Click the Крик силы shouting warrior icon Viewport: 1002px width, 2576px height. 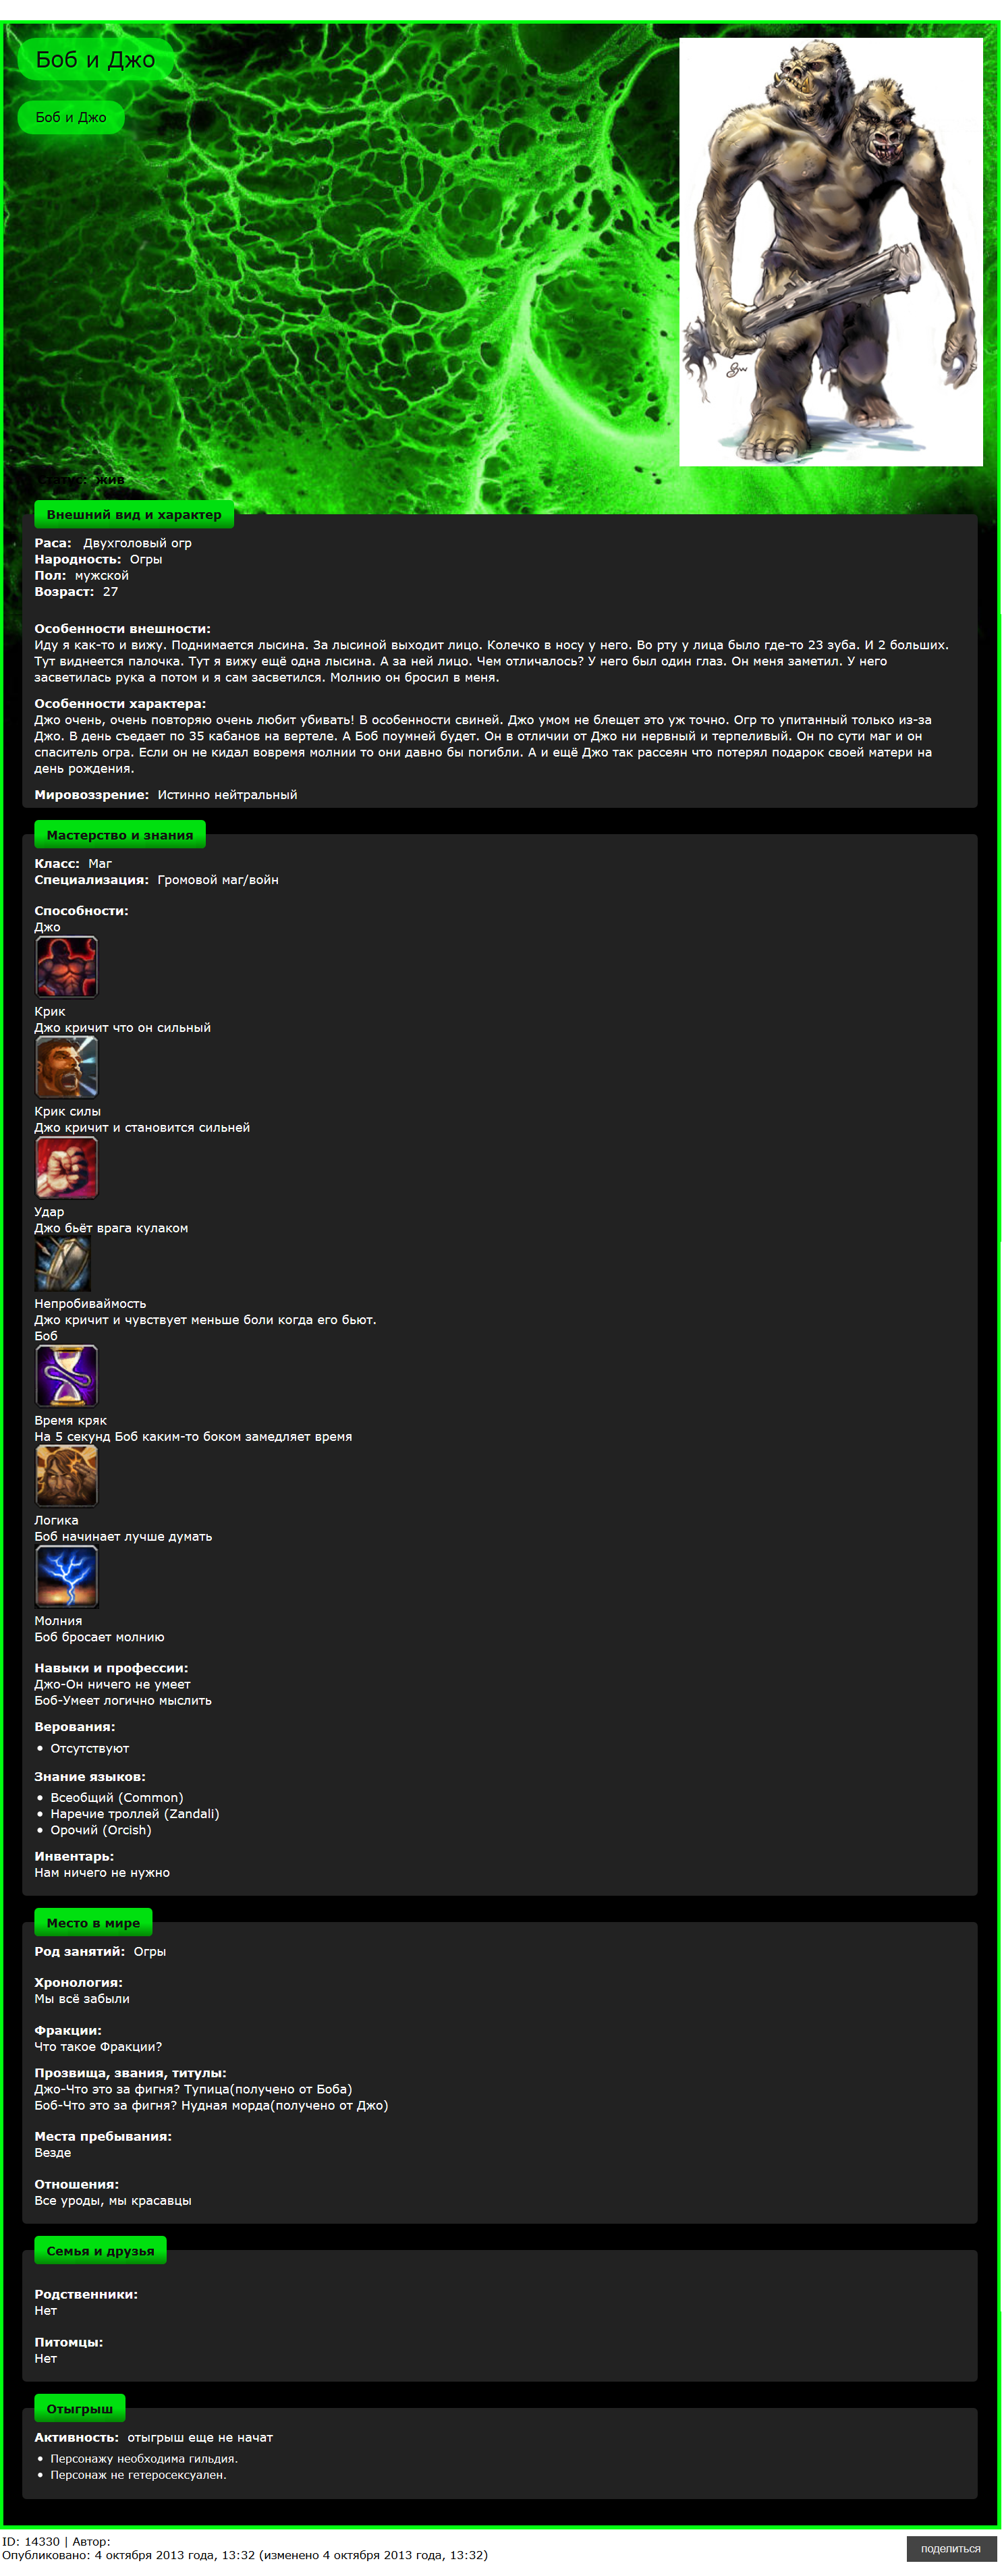point(67,1067)
